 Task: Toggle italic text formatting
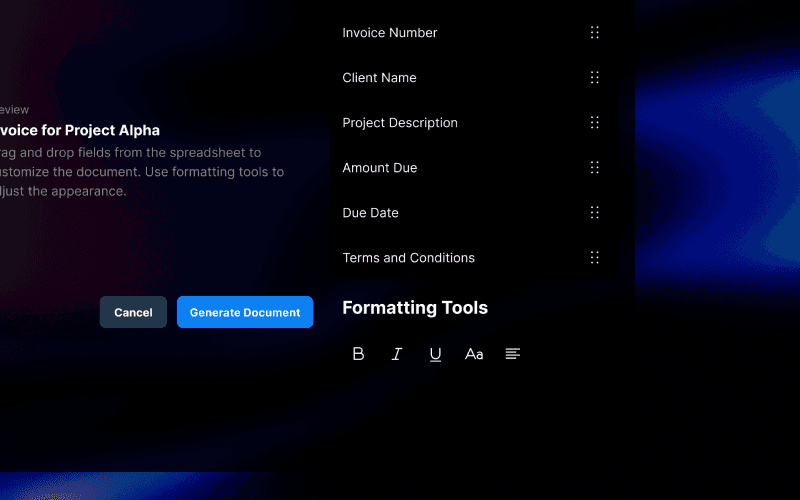point(397,354)
